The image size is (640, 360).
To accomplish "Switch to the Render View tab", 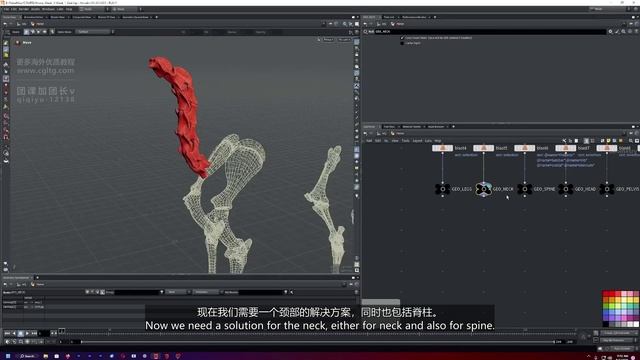I will pyautogui.click(x=58, y=17).
